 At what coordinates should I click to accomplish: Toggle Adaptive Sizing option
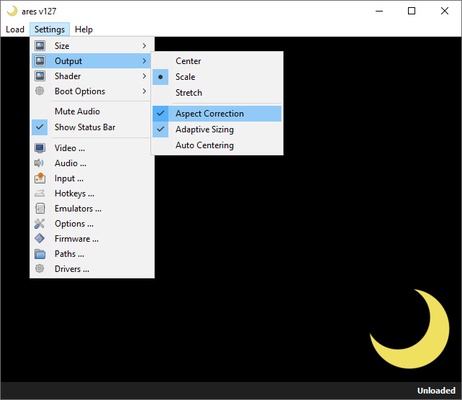click(x=217, y=129)
